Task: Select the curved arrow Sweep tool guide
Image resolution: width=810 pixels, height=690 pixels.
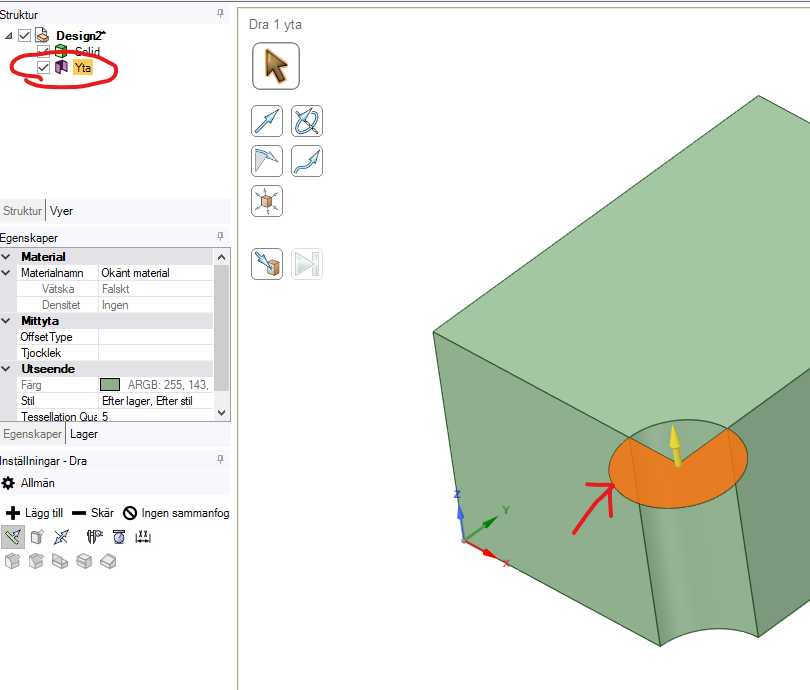Action: coord(307,161)
